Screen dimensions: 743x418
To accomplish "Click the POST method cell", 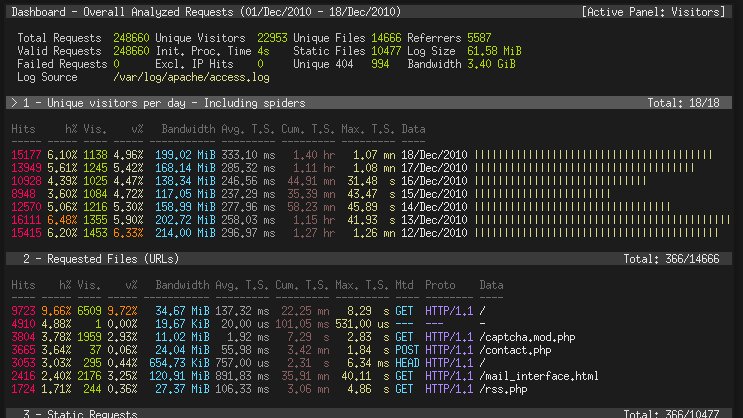I will click(x=407, y=350).
